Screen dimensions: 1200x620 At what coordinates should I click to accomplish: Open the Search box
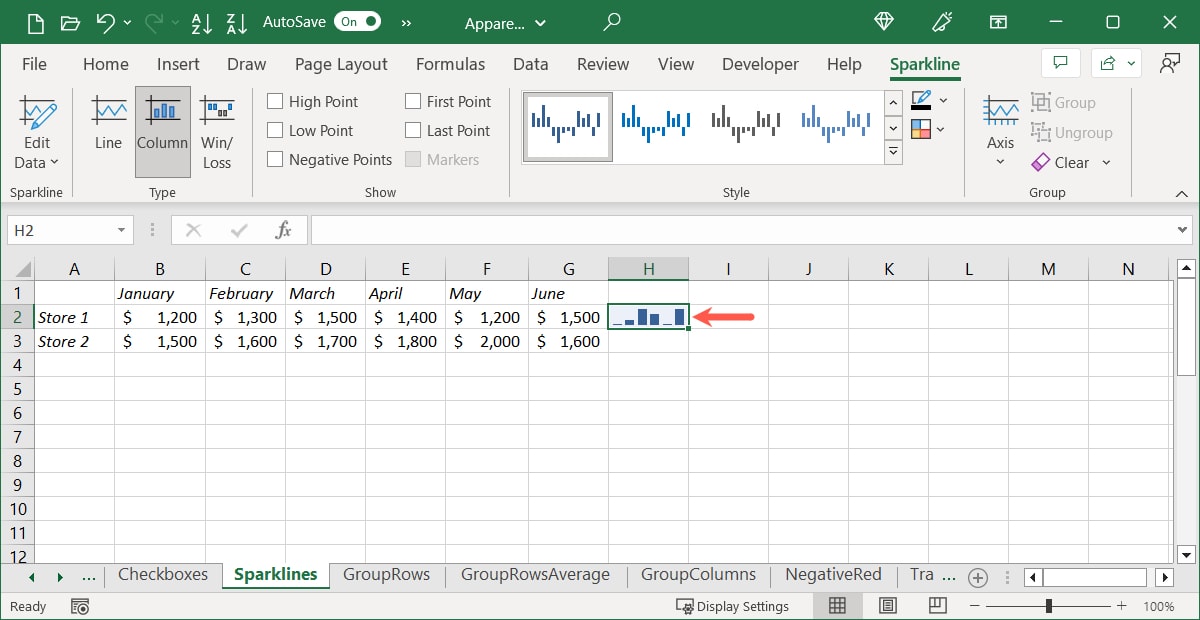click(611, 22)
